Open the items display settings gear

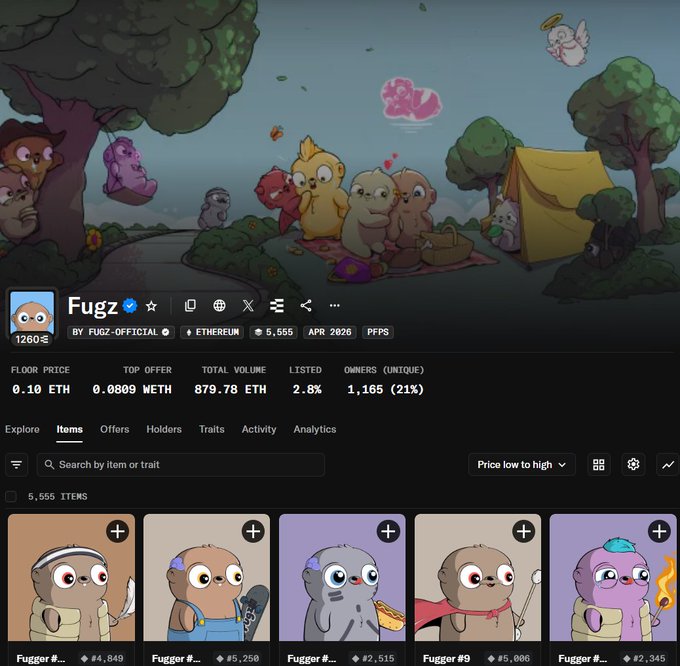coord(634,465)
